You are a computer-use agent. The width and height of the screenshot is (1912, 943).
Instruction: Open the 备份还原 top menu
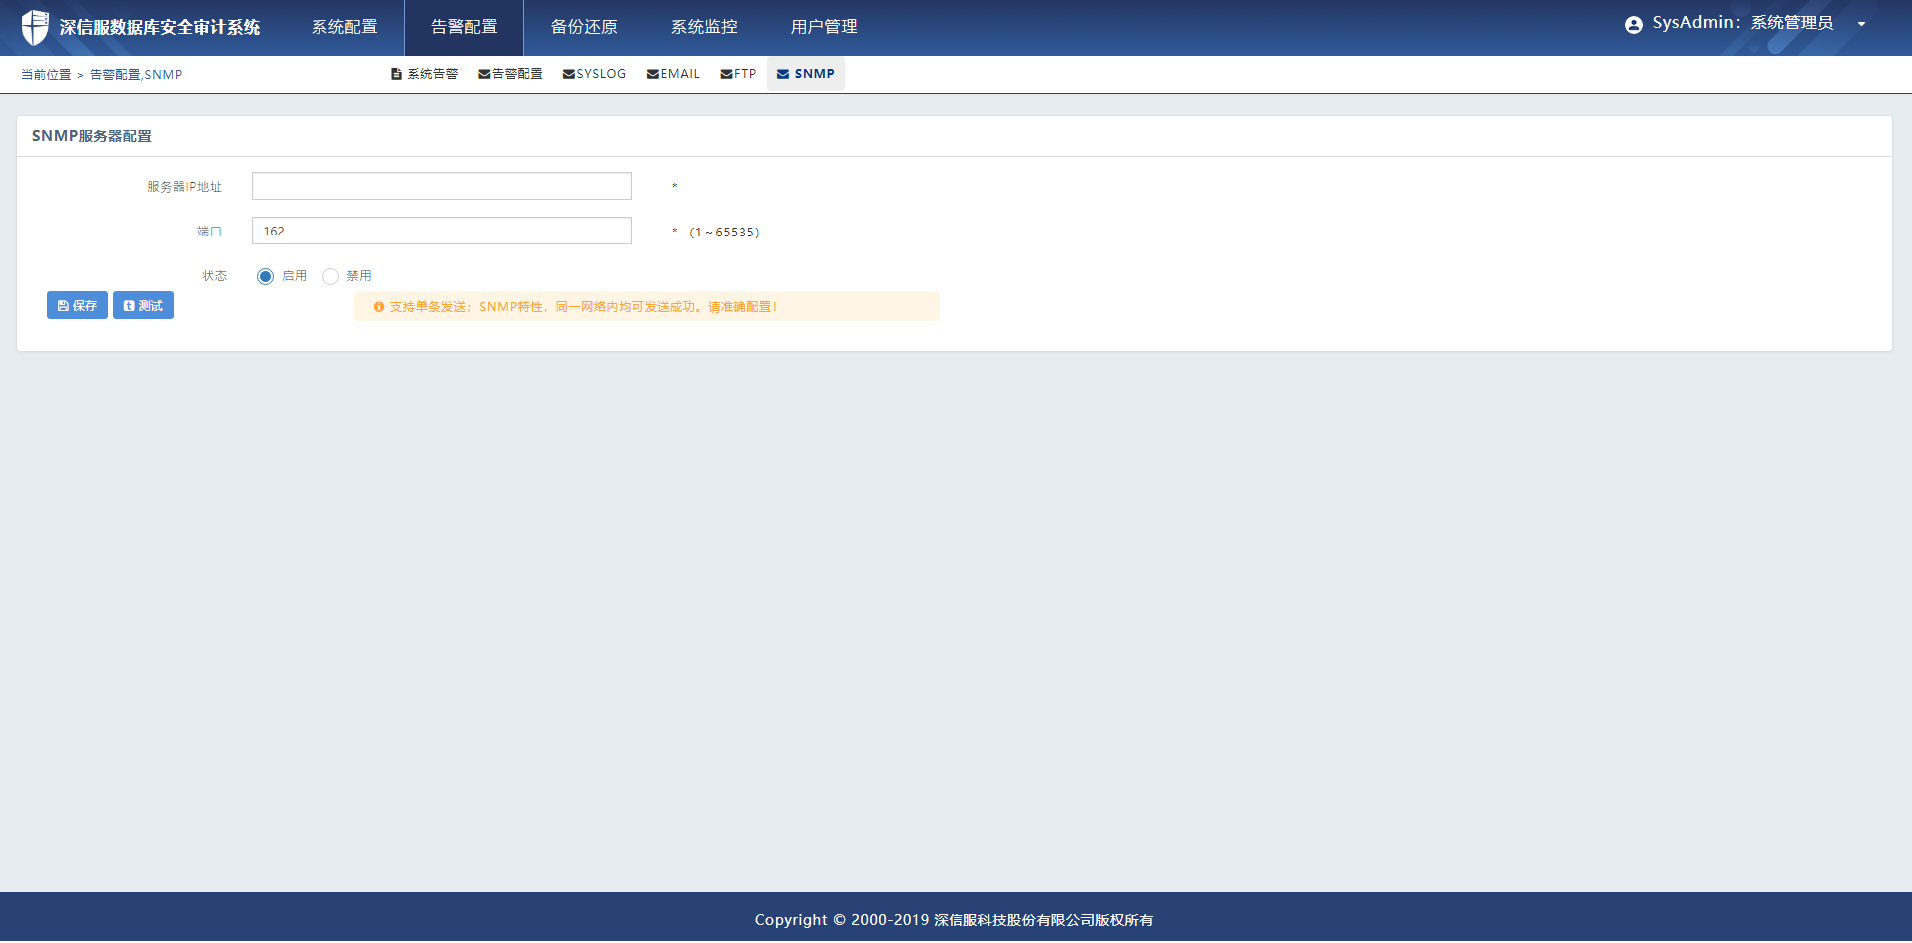click(x=584, y=27)
